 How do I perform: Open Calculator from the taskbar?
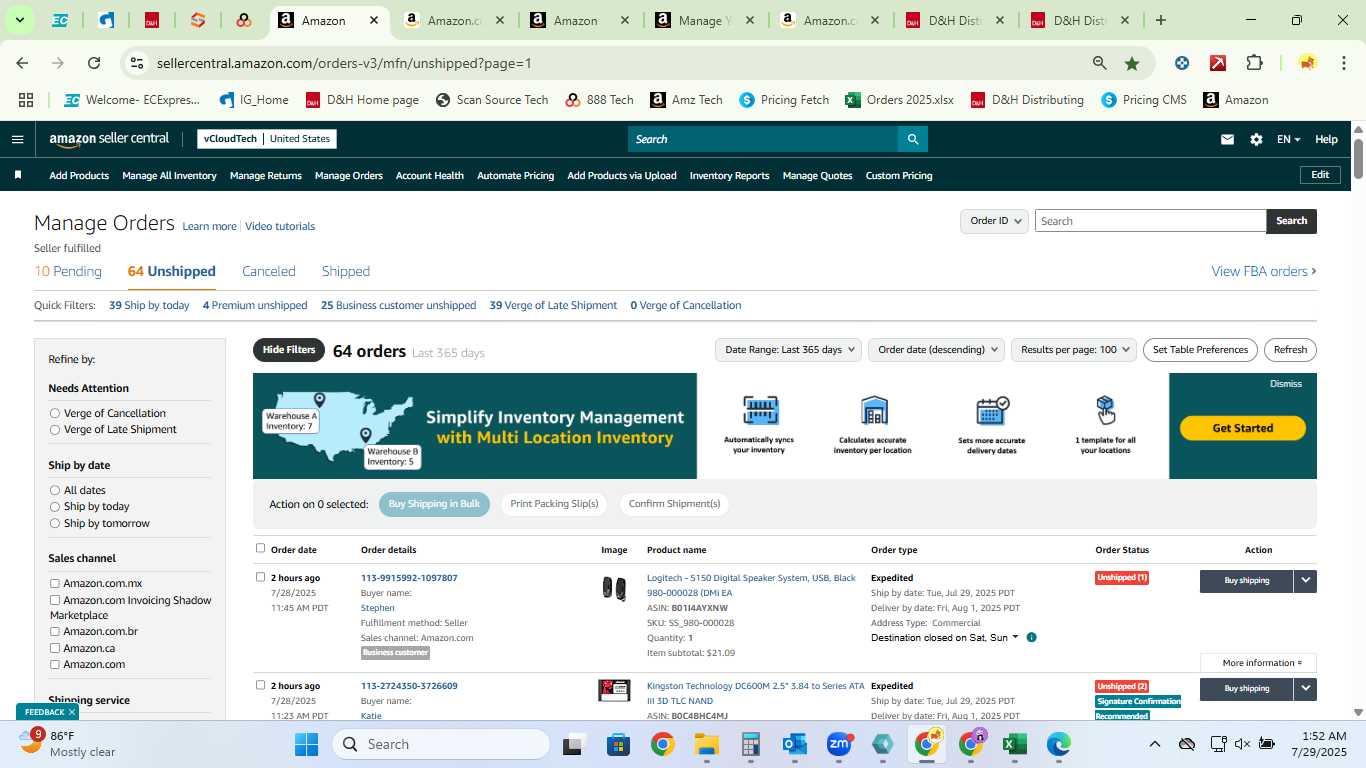750,744
